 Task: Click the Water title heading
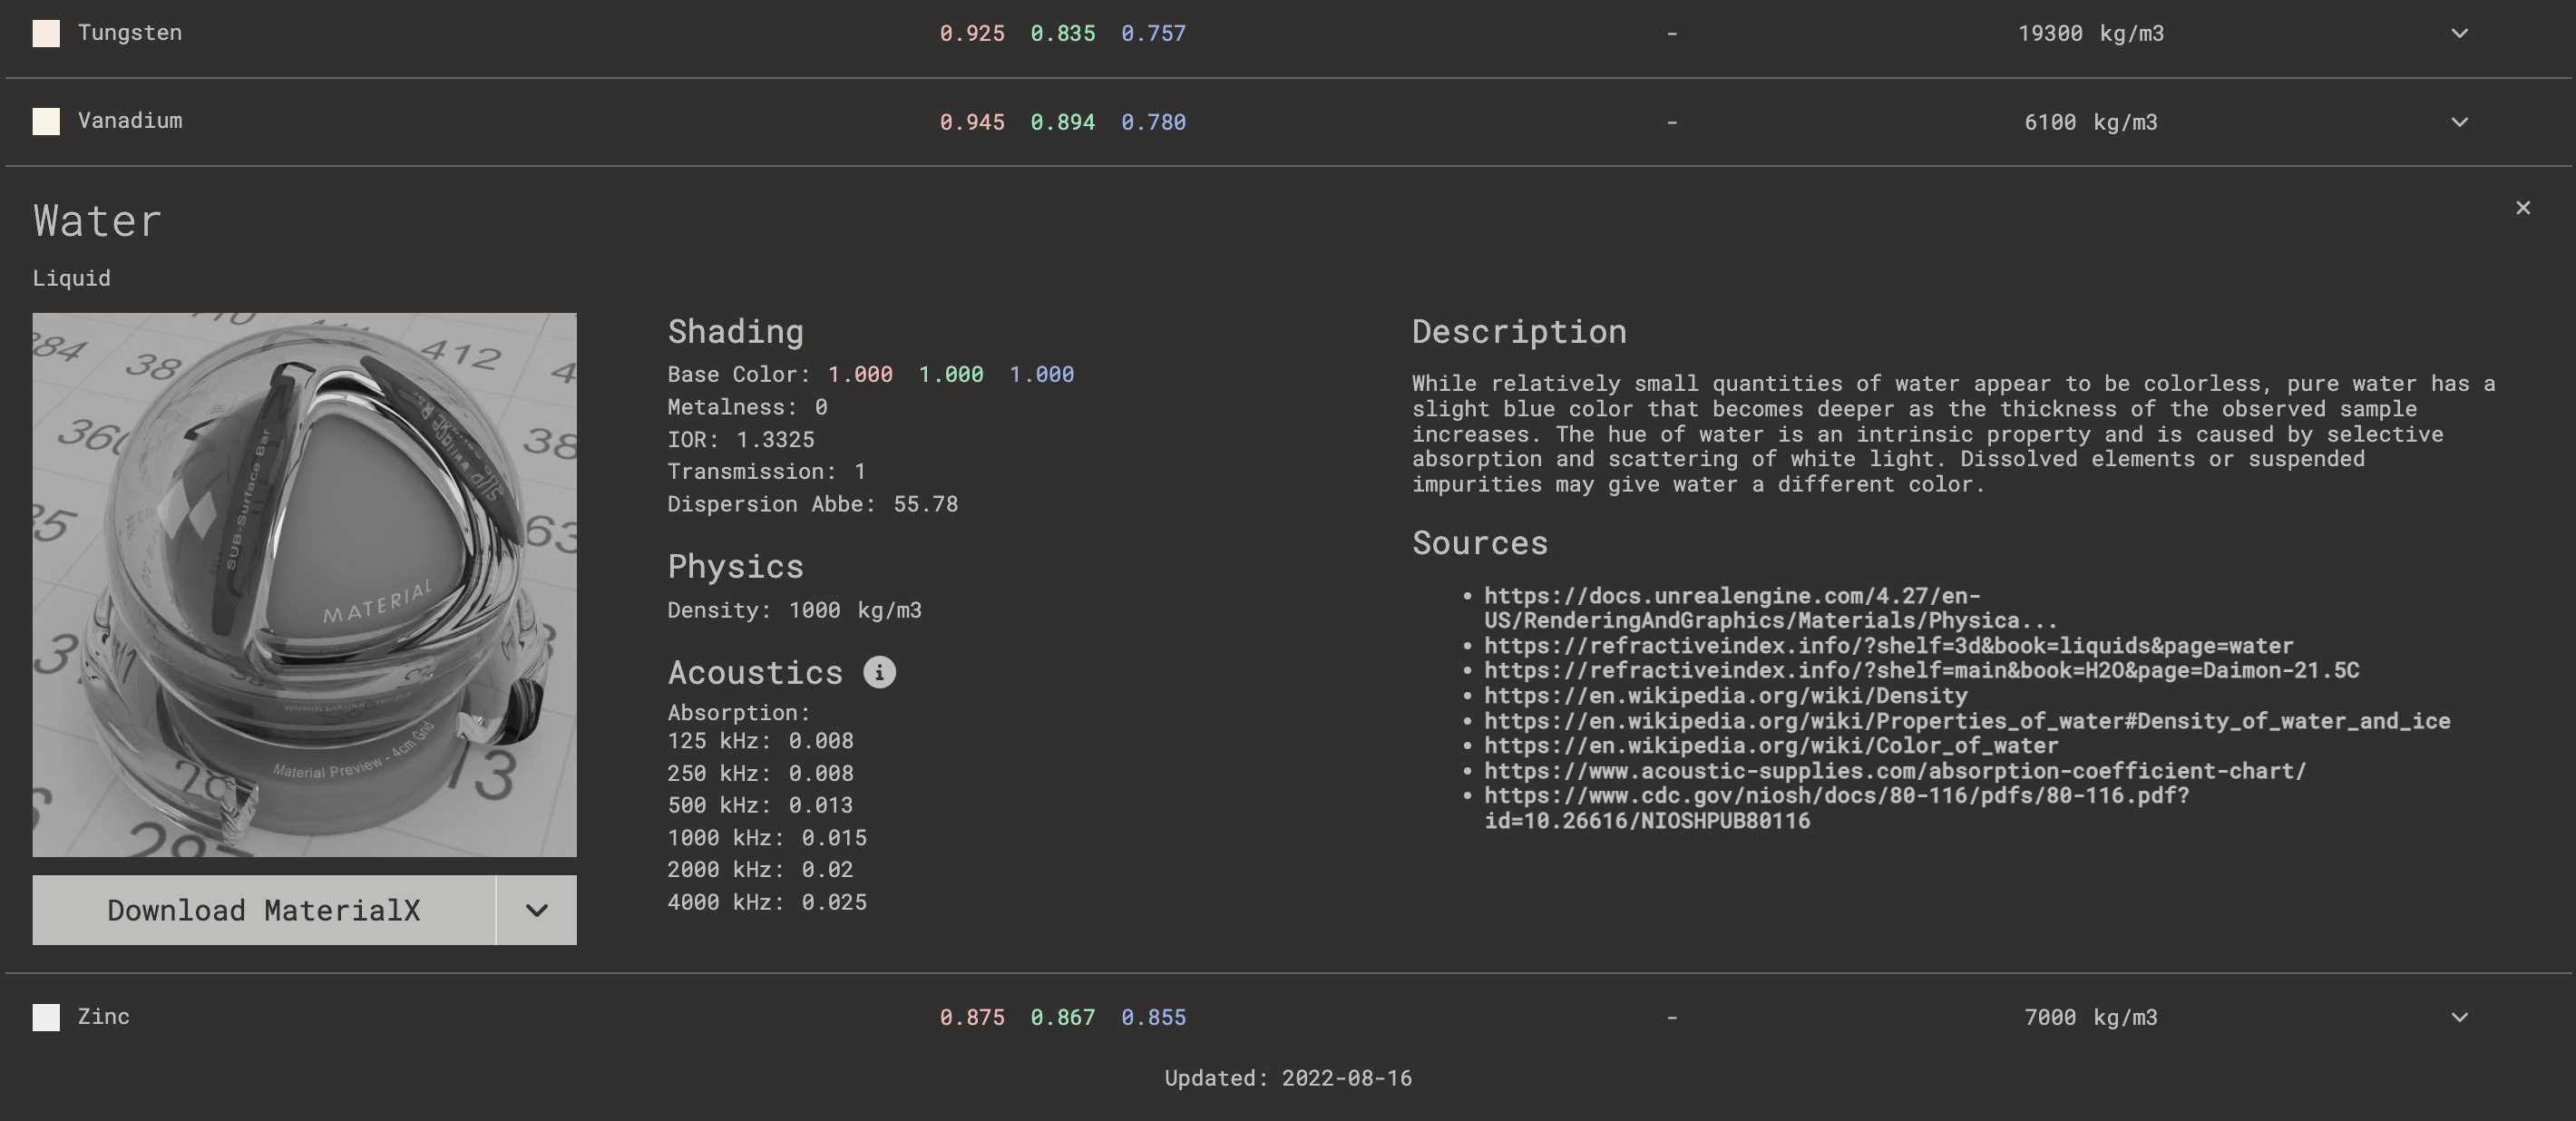coord(97,221)
